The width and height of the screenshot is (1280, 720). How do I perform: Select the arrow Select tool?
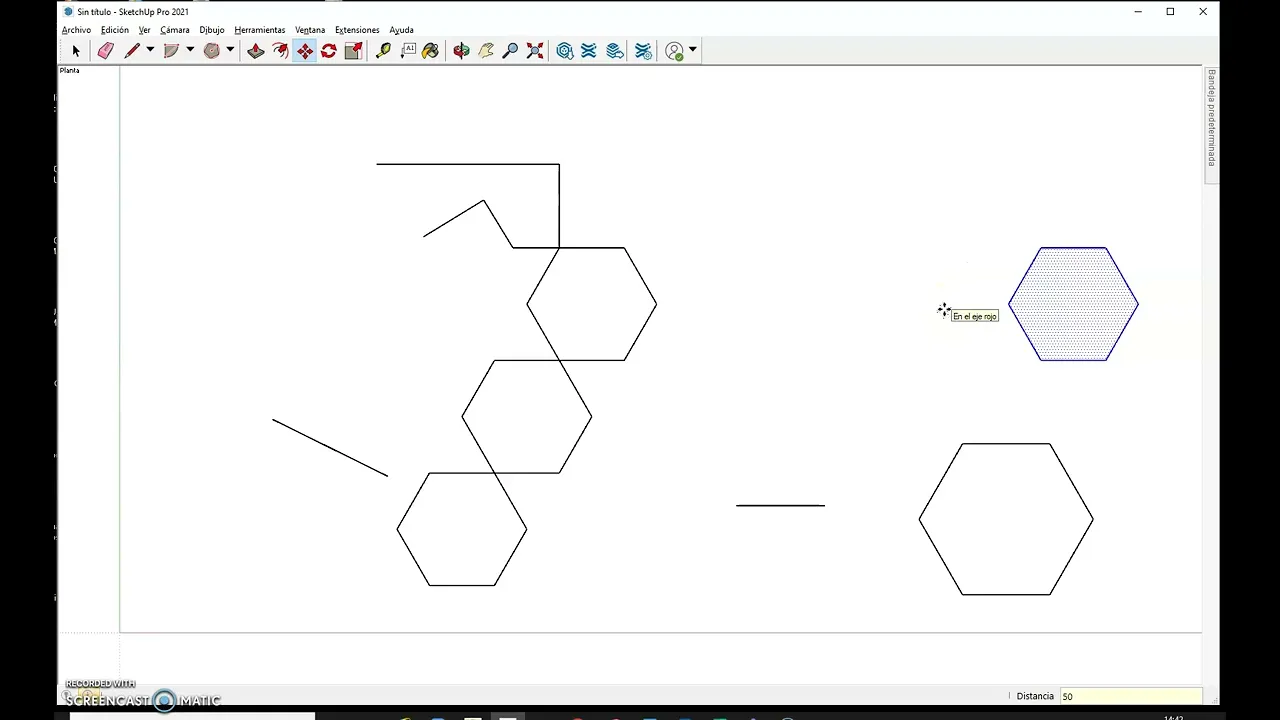click(76, 51)
